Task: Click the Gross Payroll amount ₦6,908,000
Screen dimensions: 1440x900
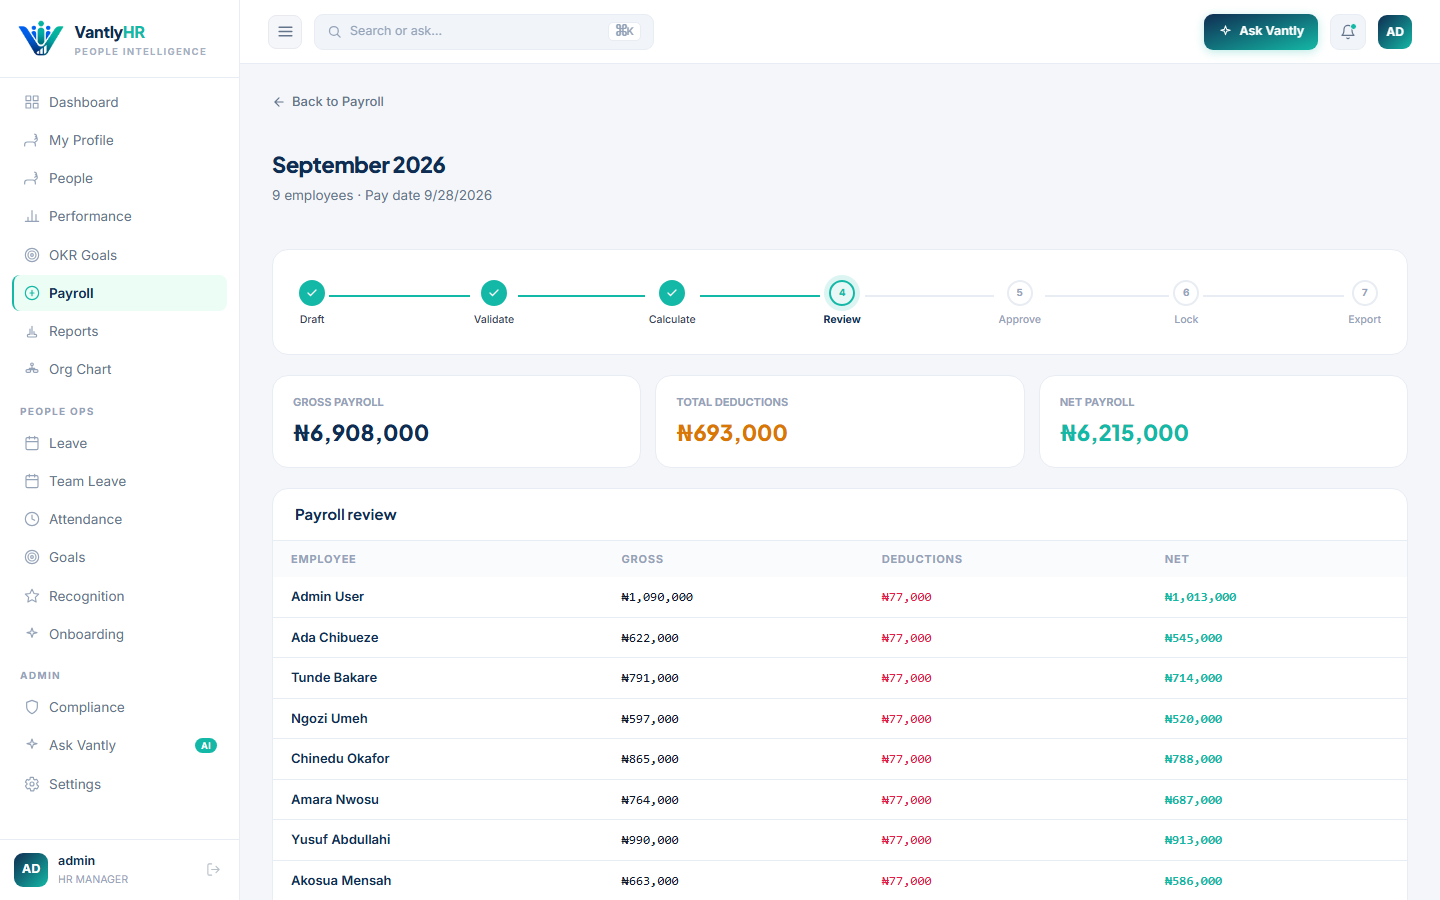Action: (x=361, y=433)
